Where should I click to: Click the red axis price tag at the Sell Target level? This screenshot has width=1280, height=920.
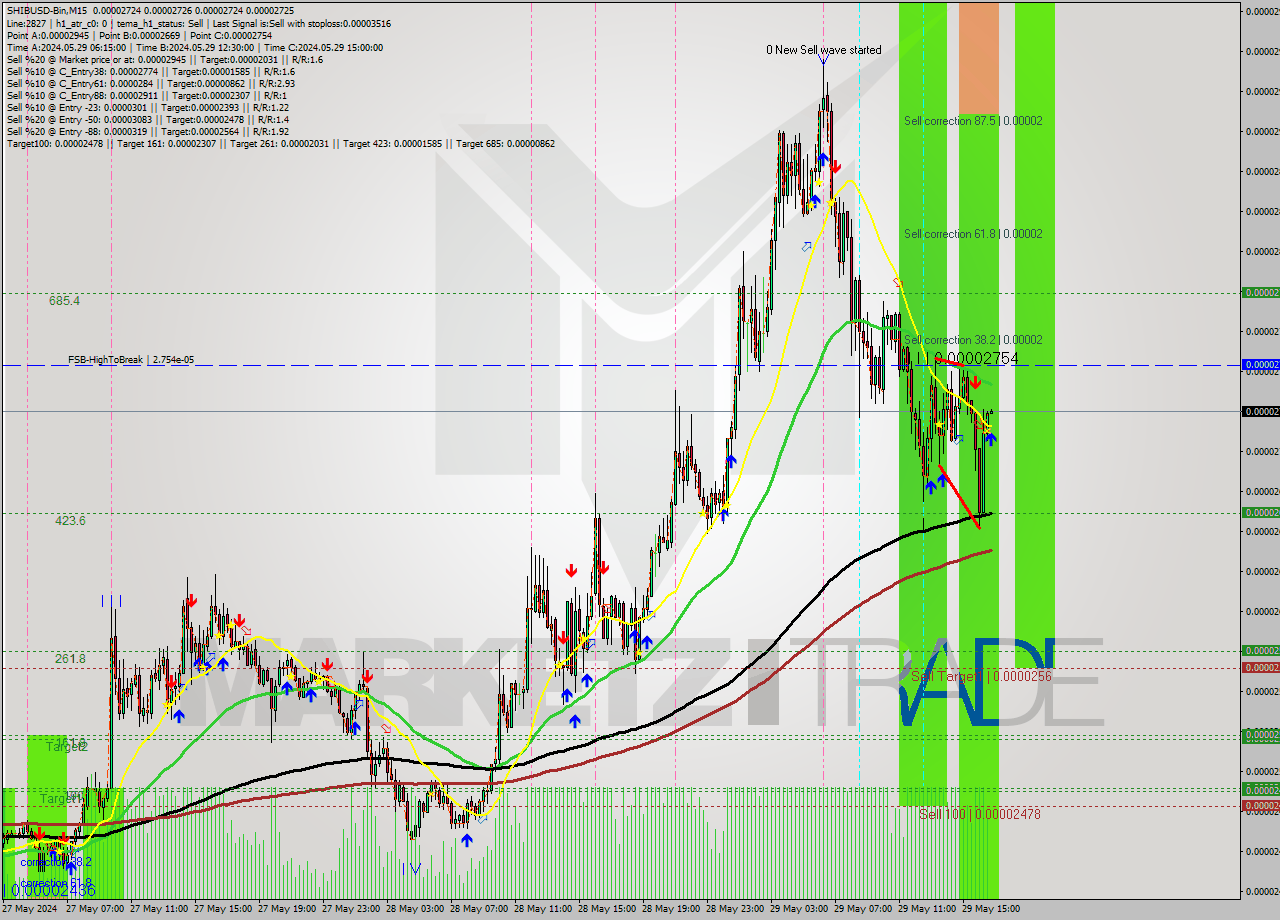tap(1260, 667)
